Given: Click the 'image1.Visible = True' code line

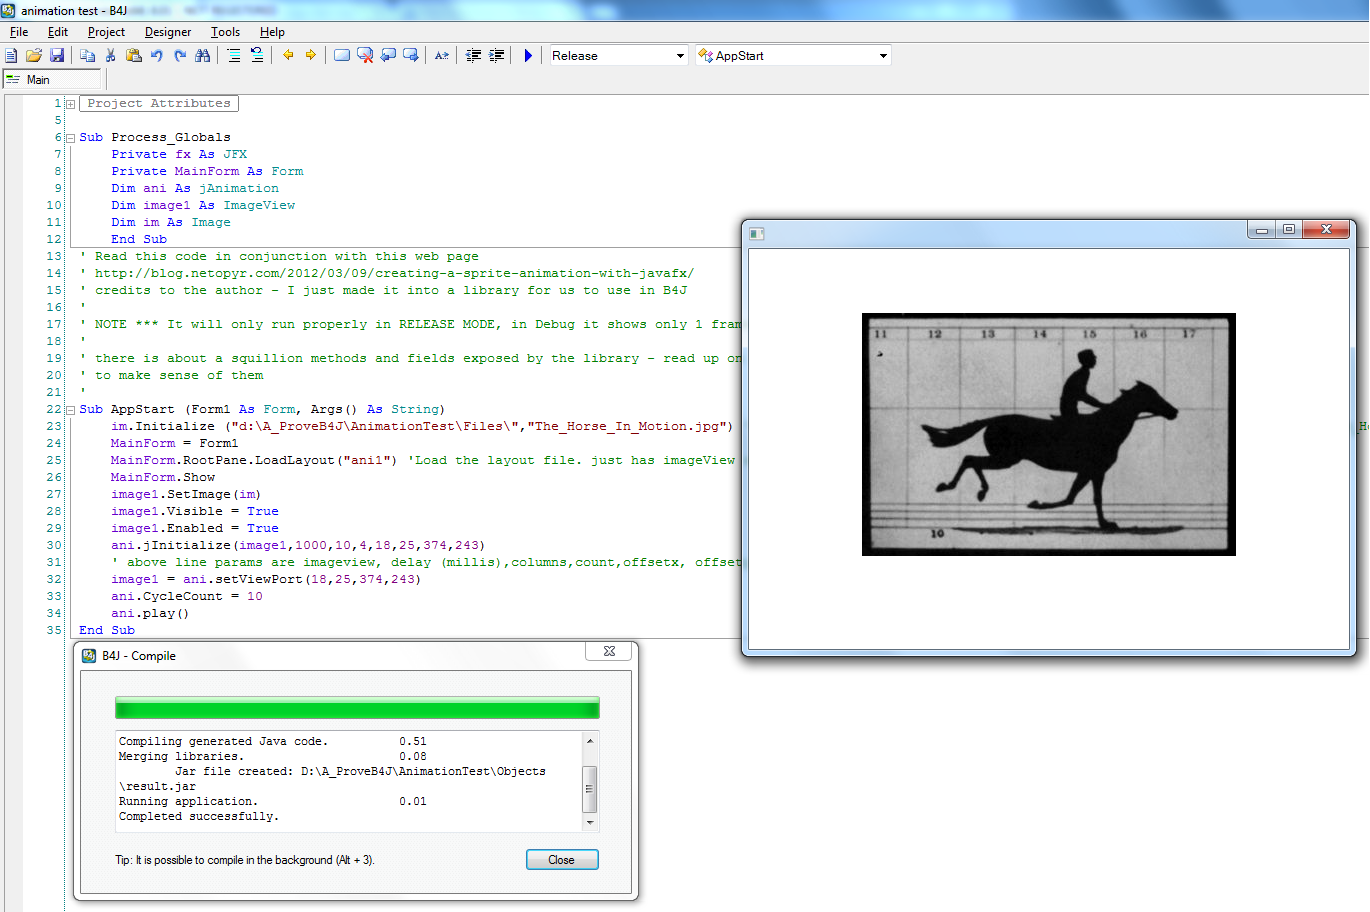Looking at the screenshot, I should click(195, 512).
